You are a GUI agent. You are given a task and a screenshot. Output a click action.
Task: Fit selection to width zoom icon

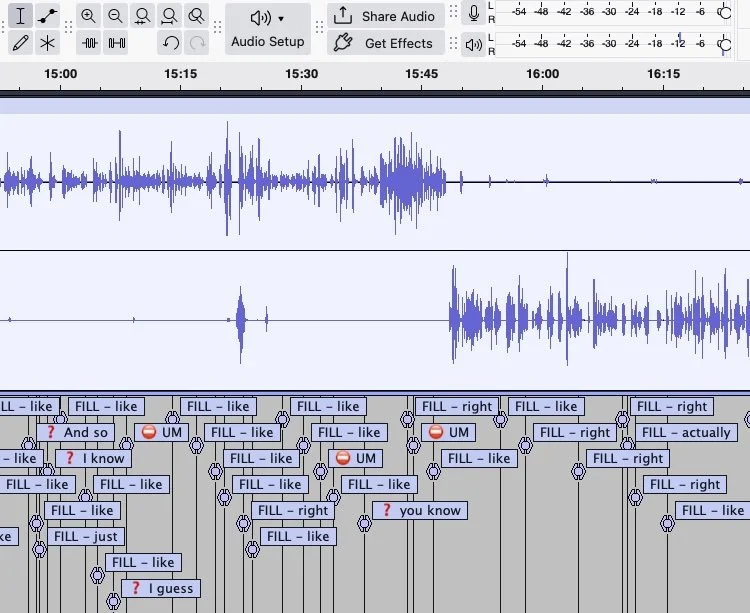(142, 16)
